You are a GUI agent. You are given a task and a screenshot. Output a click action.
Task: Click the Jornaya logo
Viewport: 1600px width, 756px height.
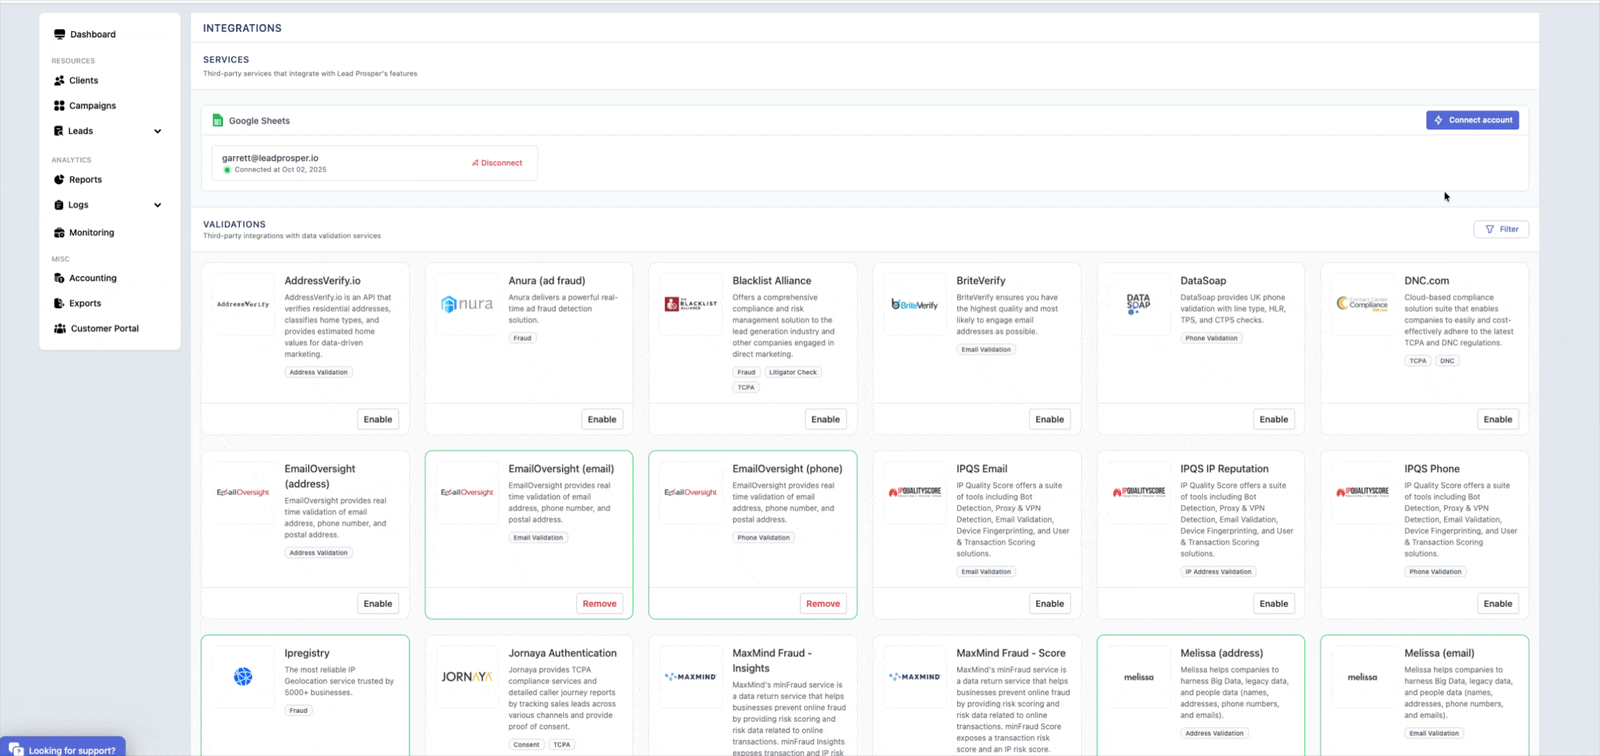[467, 677]
